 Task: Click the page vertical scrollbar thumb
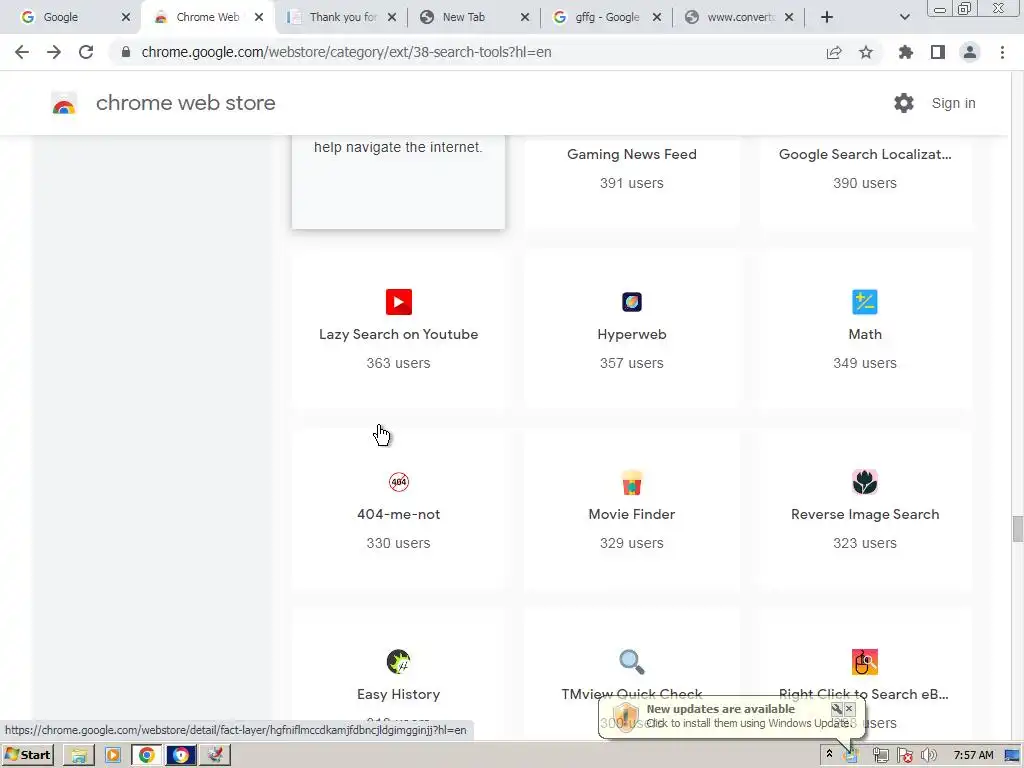(1017, 528)
